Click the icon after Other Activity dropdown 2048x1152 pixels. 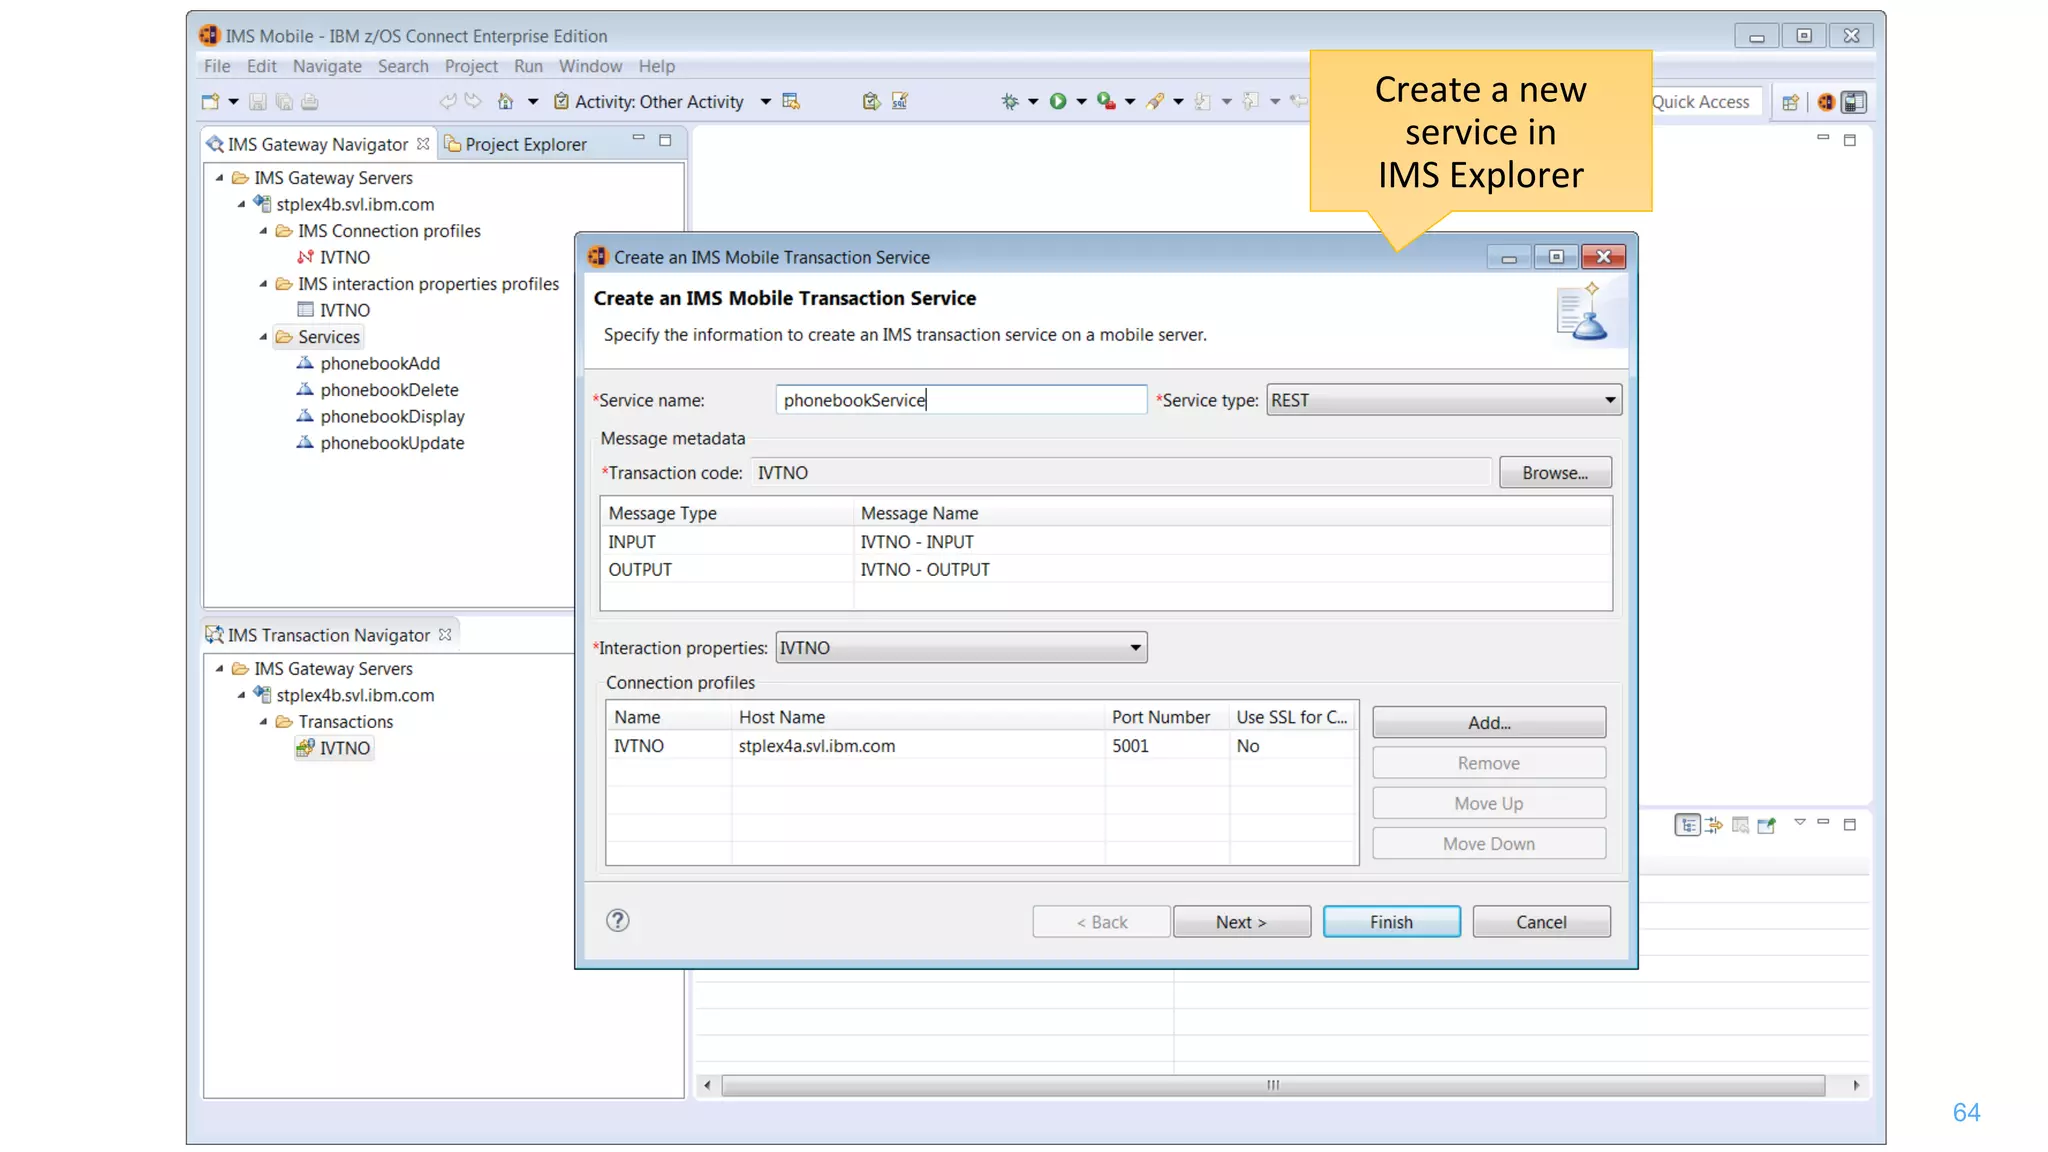tap(791, 101)
